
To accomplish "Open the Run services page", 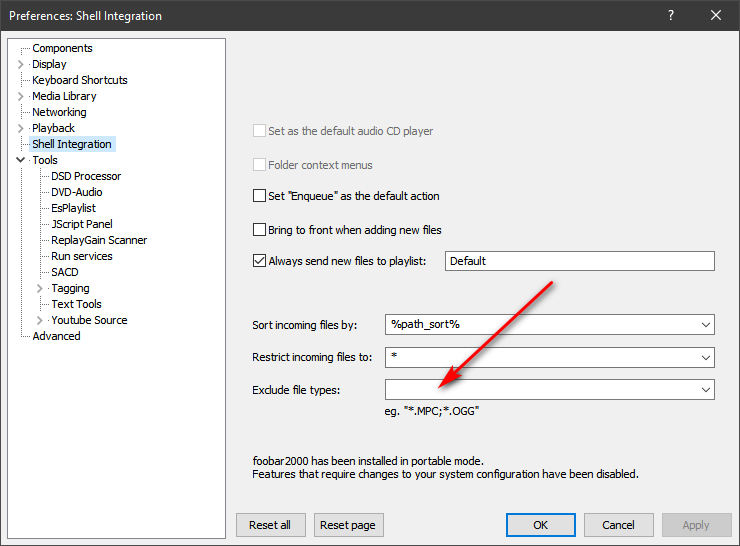I will (82, 256).
